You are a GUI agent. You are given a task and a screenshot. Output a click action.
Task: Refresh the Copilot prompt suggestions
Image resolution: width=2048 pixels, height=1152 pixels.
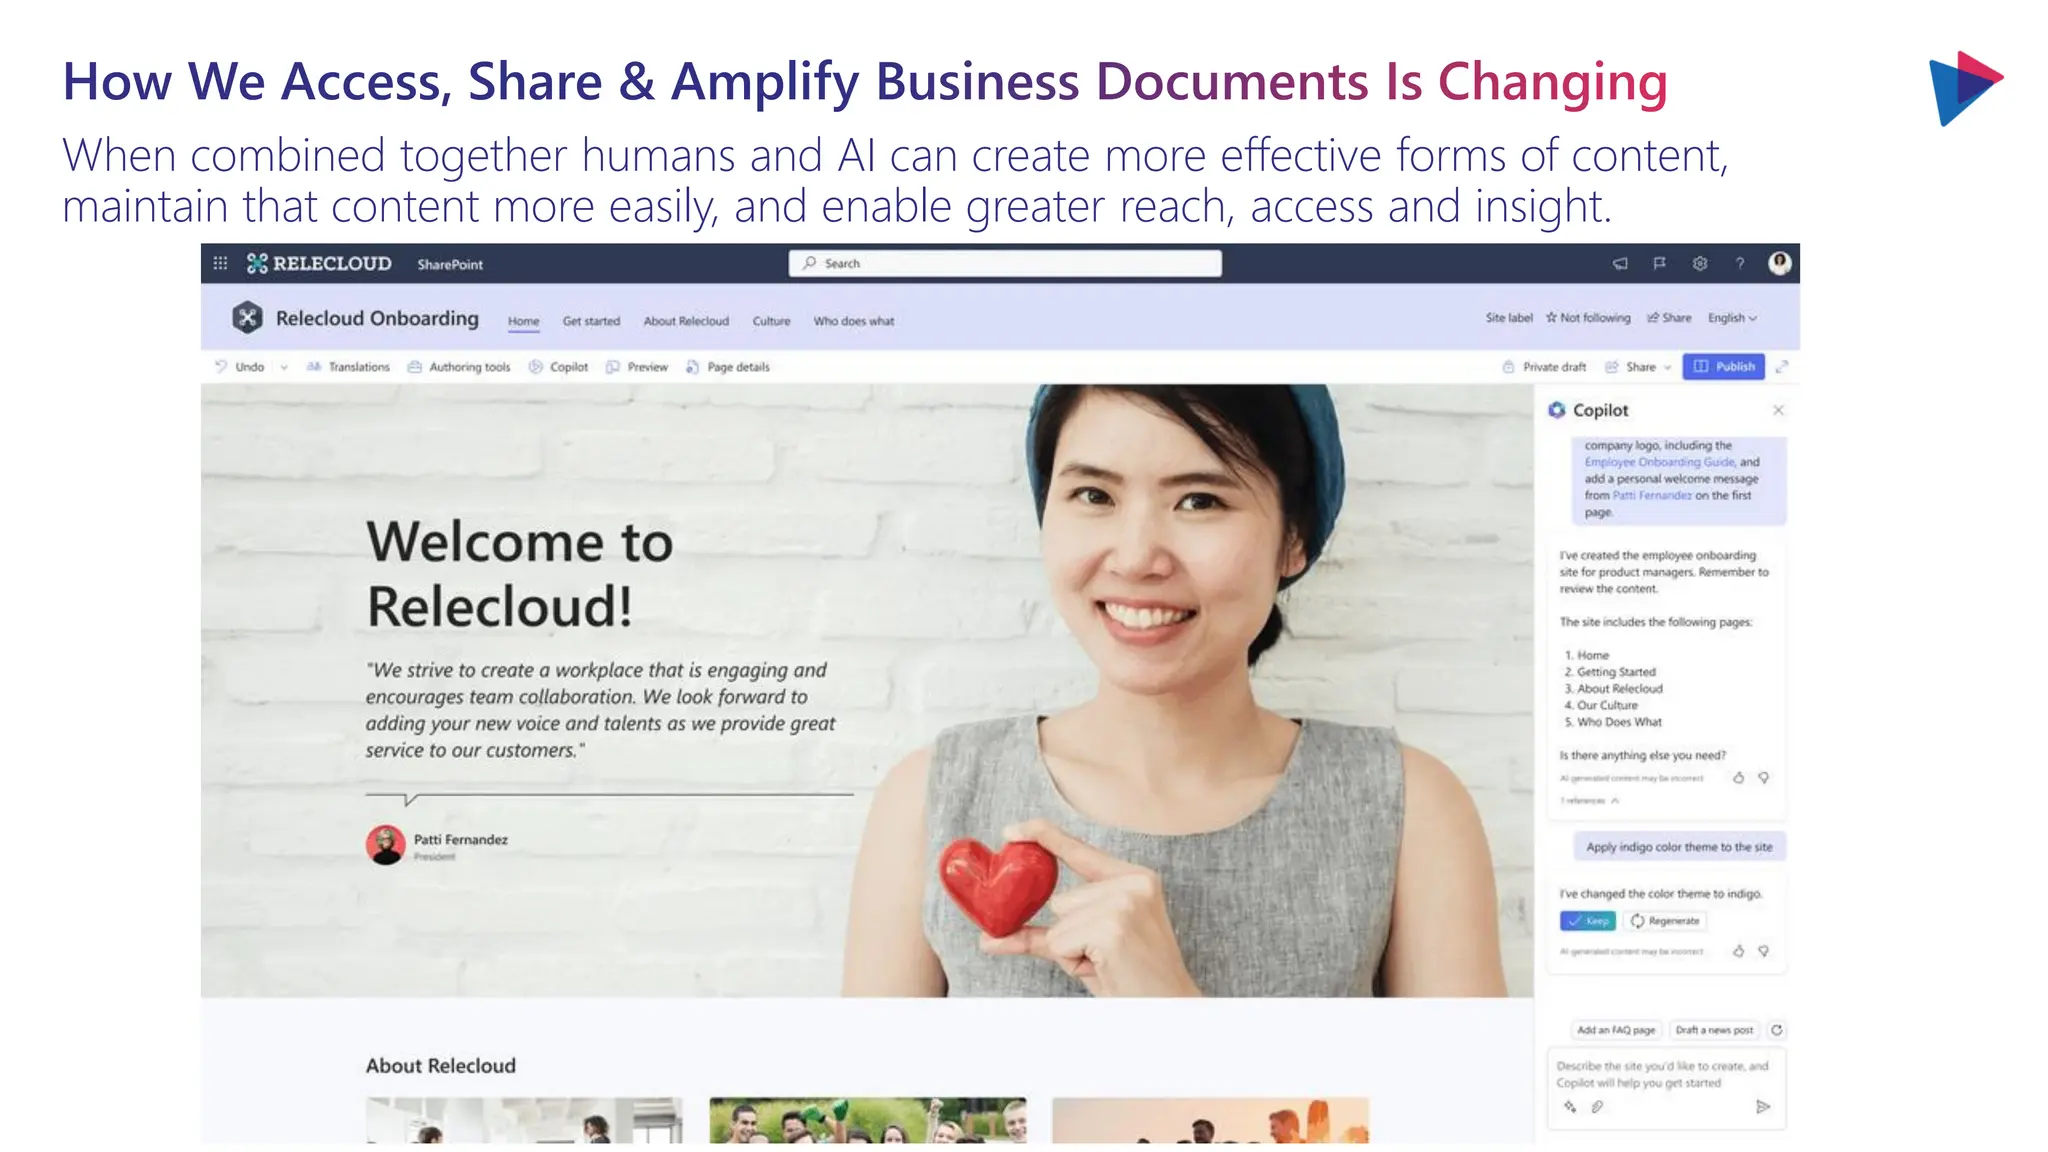[1777, 1029]
